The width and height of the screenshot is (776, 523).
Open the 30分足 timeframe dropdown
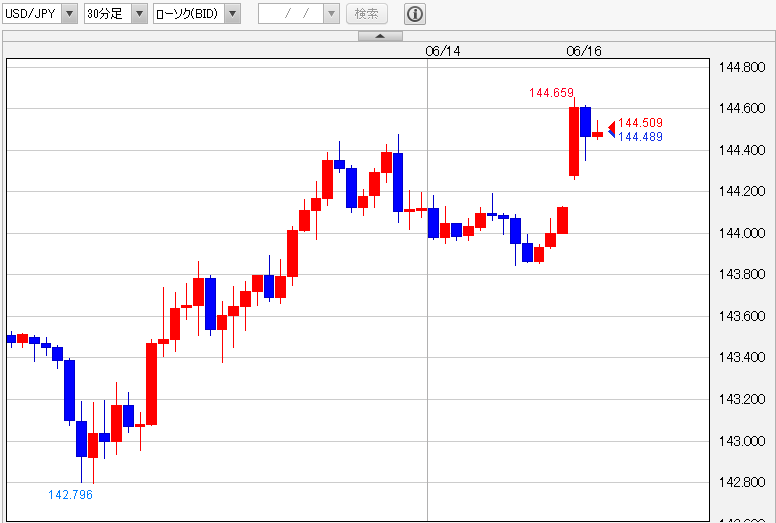[115, 14]
